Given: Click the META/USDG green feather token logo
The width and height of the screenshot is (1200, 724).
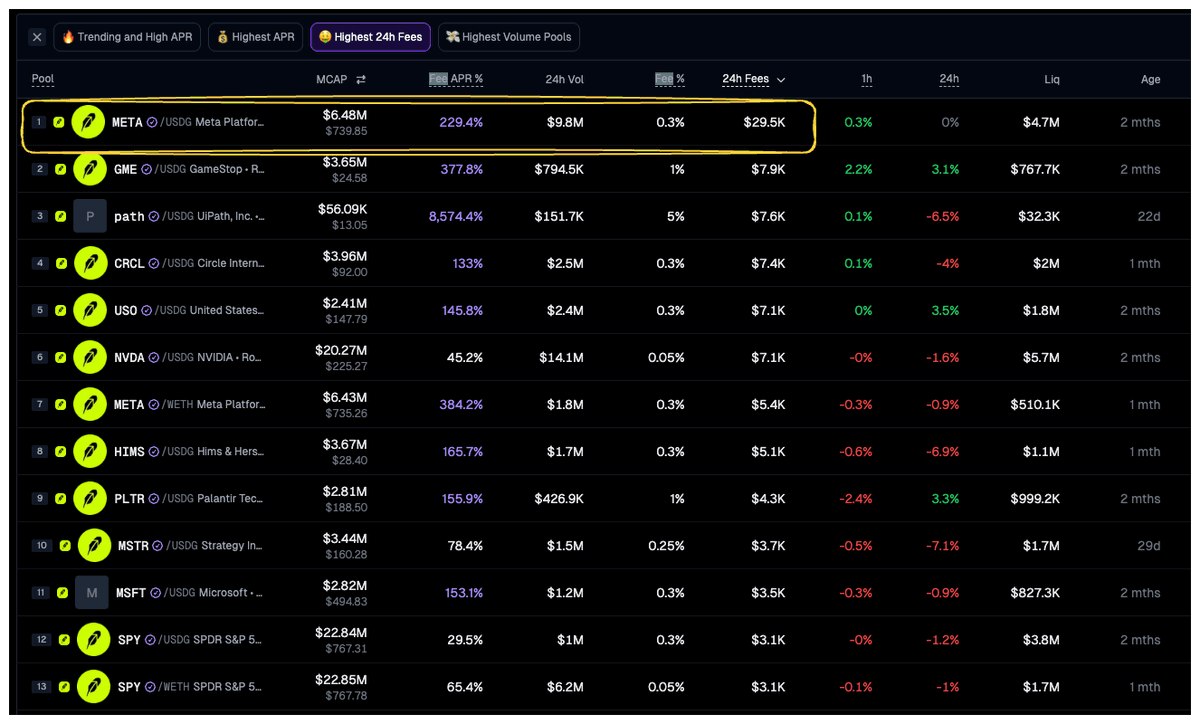Looking at the screenshot, I should [89, 122].
